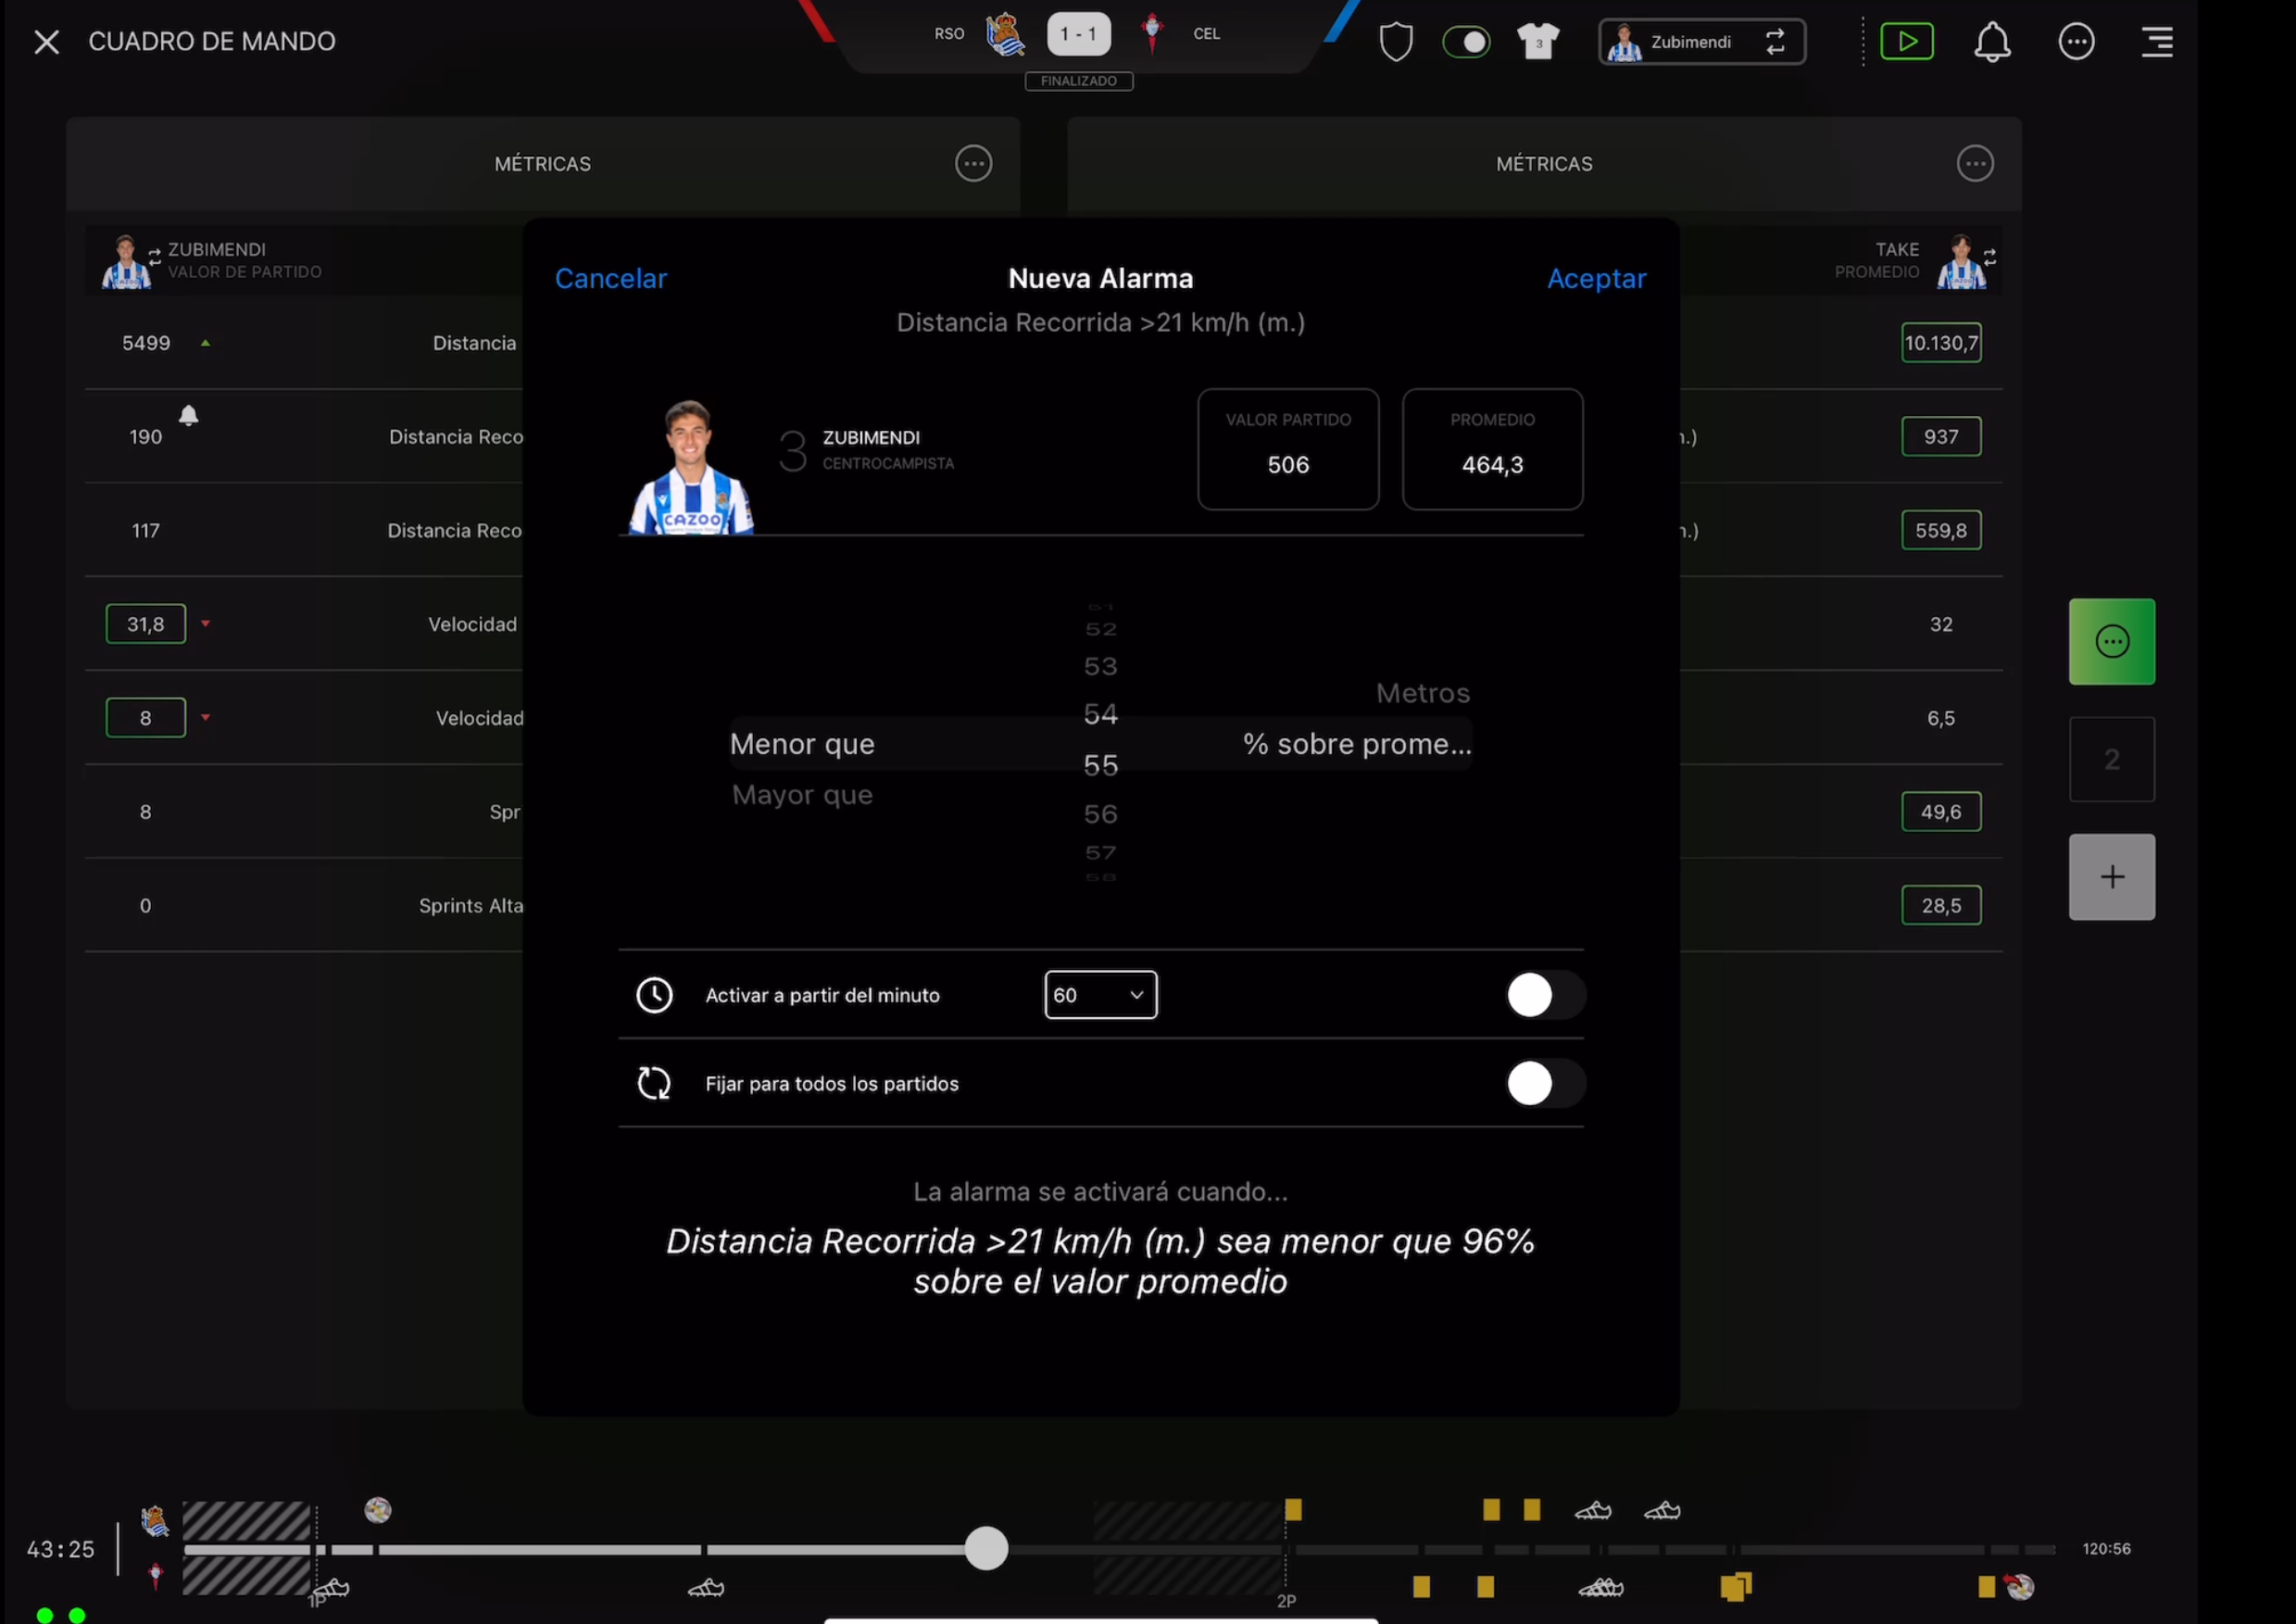The image size is (2296, 1624).
Task: Click the shield icon in top bar
Action: pos(1395,42)
